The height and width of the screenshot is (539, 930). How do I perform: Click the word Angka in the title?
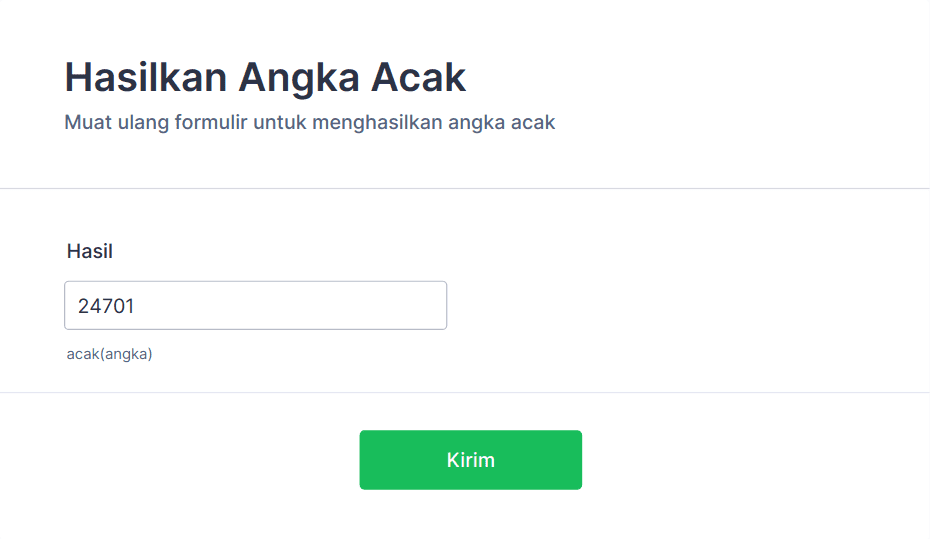(299, 78)
